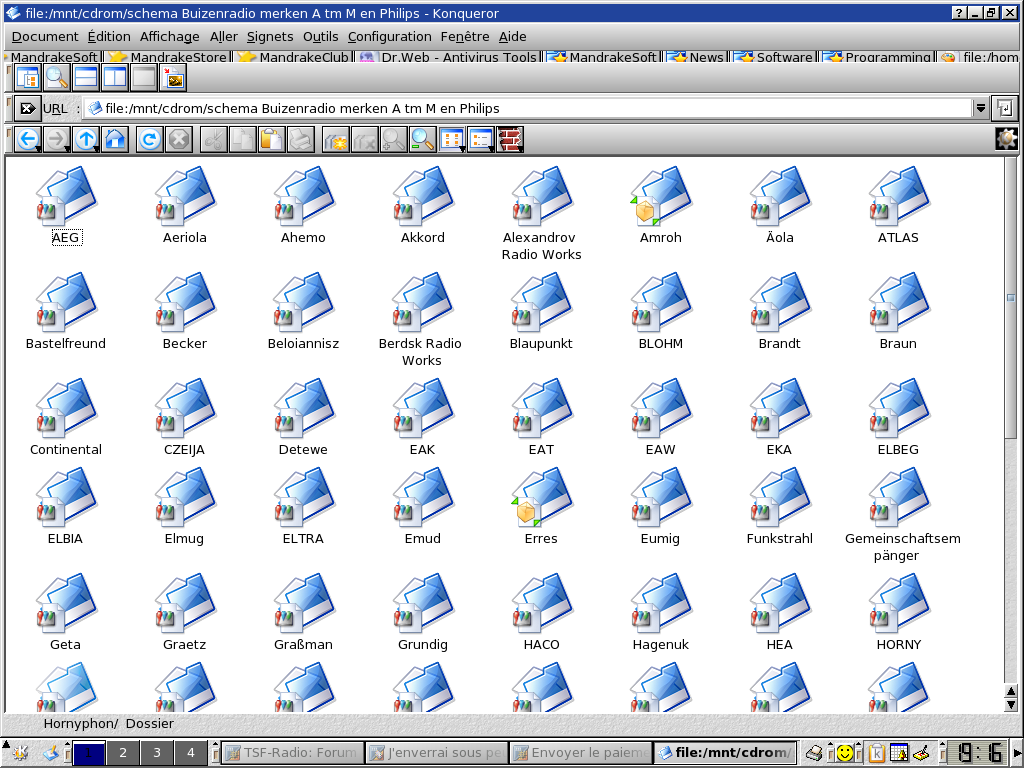The height and width of the screenshot is (768, 1024).
Task: Open the Affichage menu
Action: [x=170, y=37]
